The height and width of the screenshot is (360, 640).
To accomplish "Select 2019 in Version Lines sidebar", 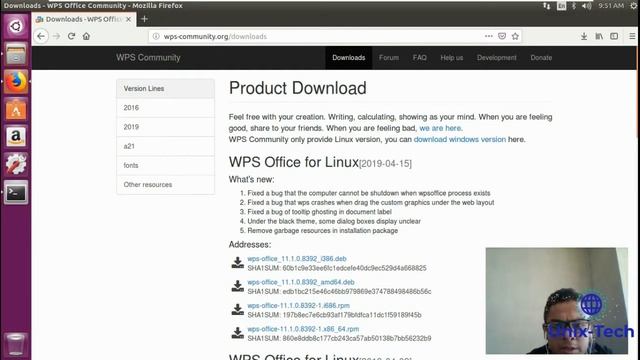I will [165, 127].
